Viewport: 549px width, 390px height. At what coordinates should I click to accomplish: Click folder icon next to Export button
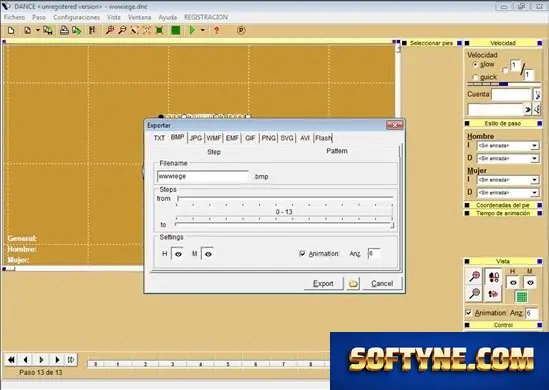coord(353,283)
